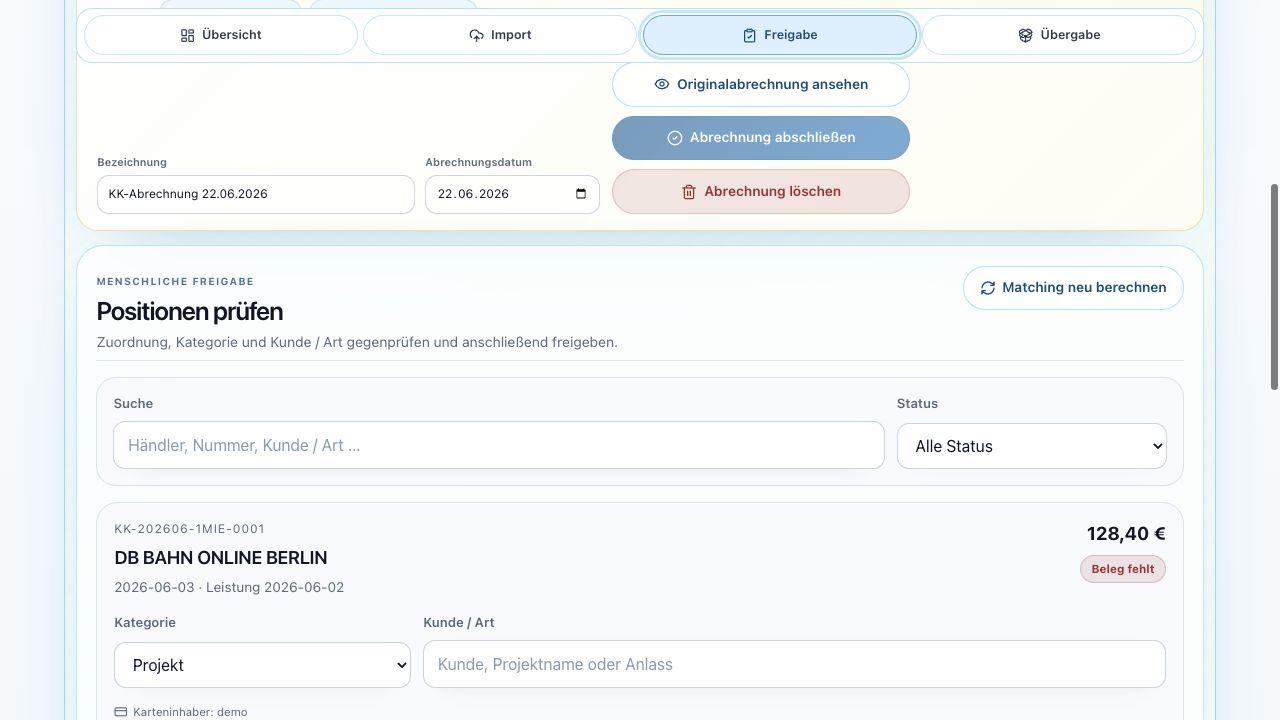Click the refresh icon on Matching neu berechnen
Screen dimensions: 1280x720
click(x=987, y=288)
